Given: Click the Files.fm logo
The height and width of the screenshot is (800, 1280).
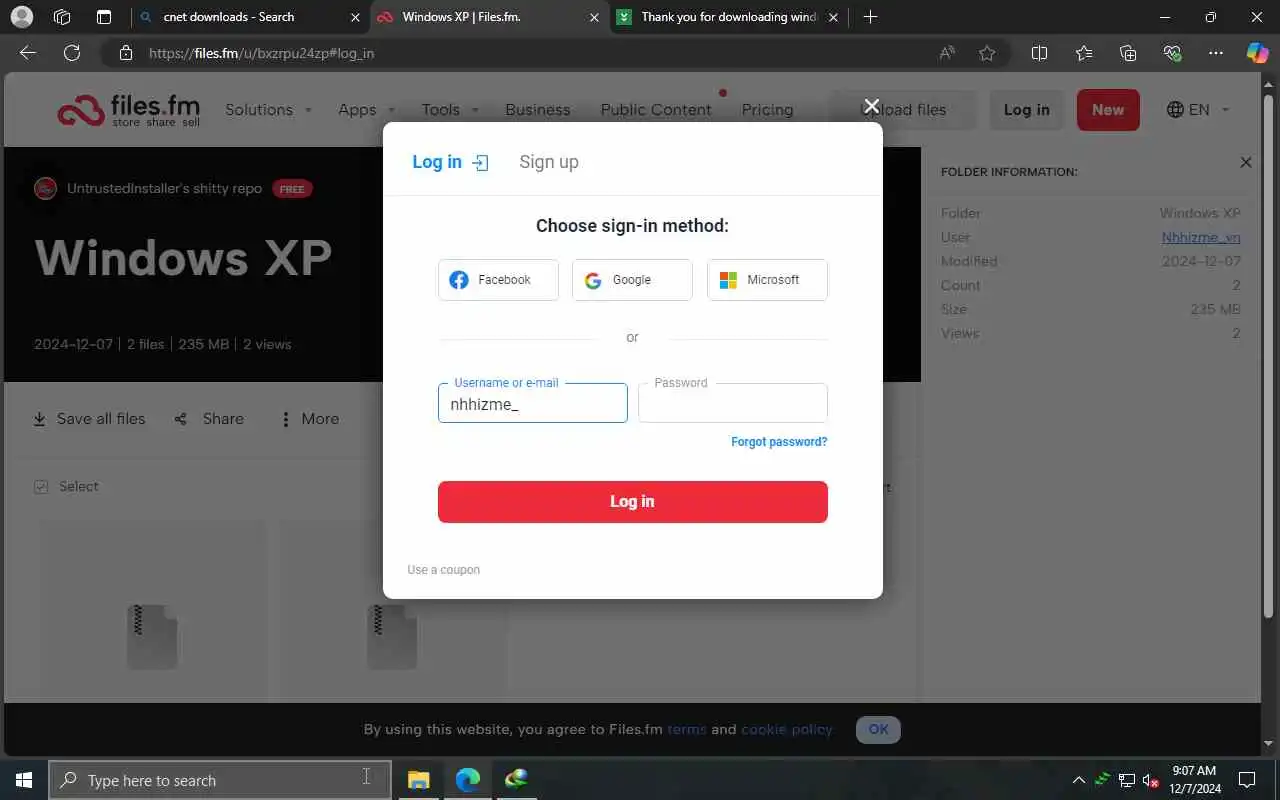Looking at the screenshot, I should (128, 110).
